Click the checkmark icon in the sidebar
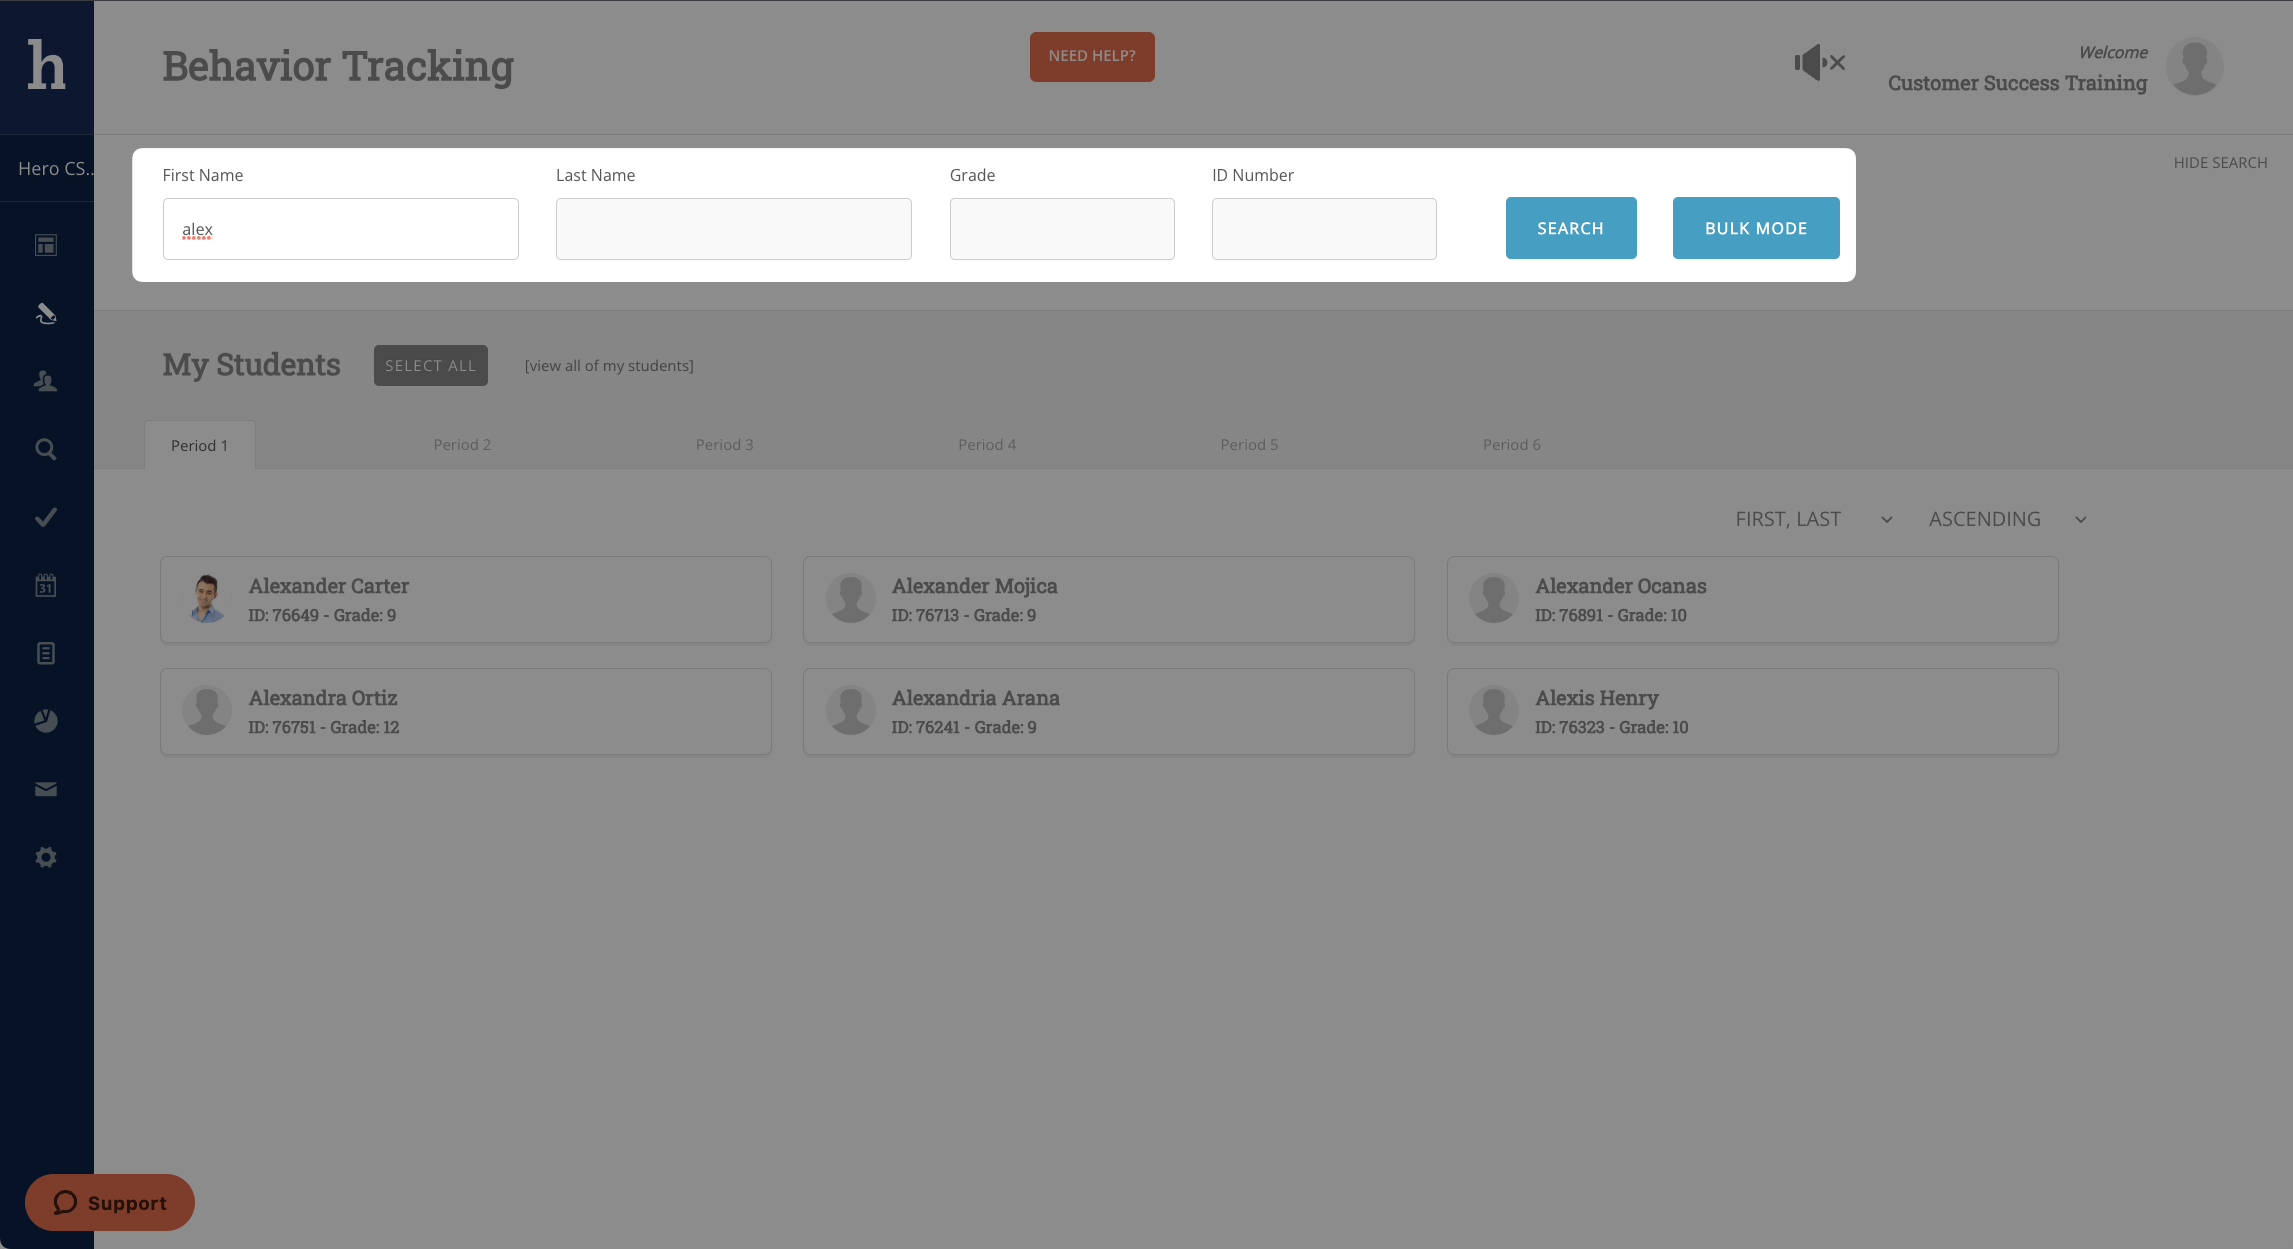This screenshot has height=1249, width=2293. coord(46,517)
